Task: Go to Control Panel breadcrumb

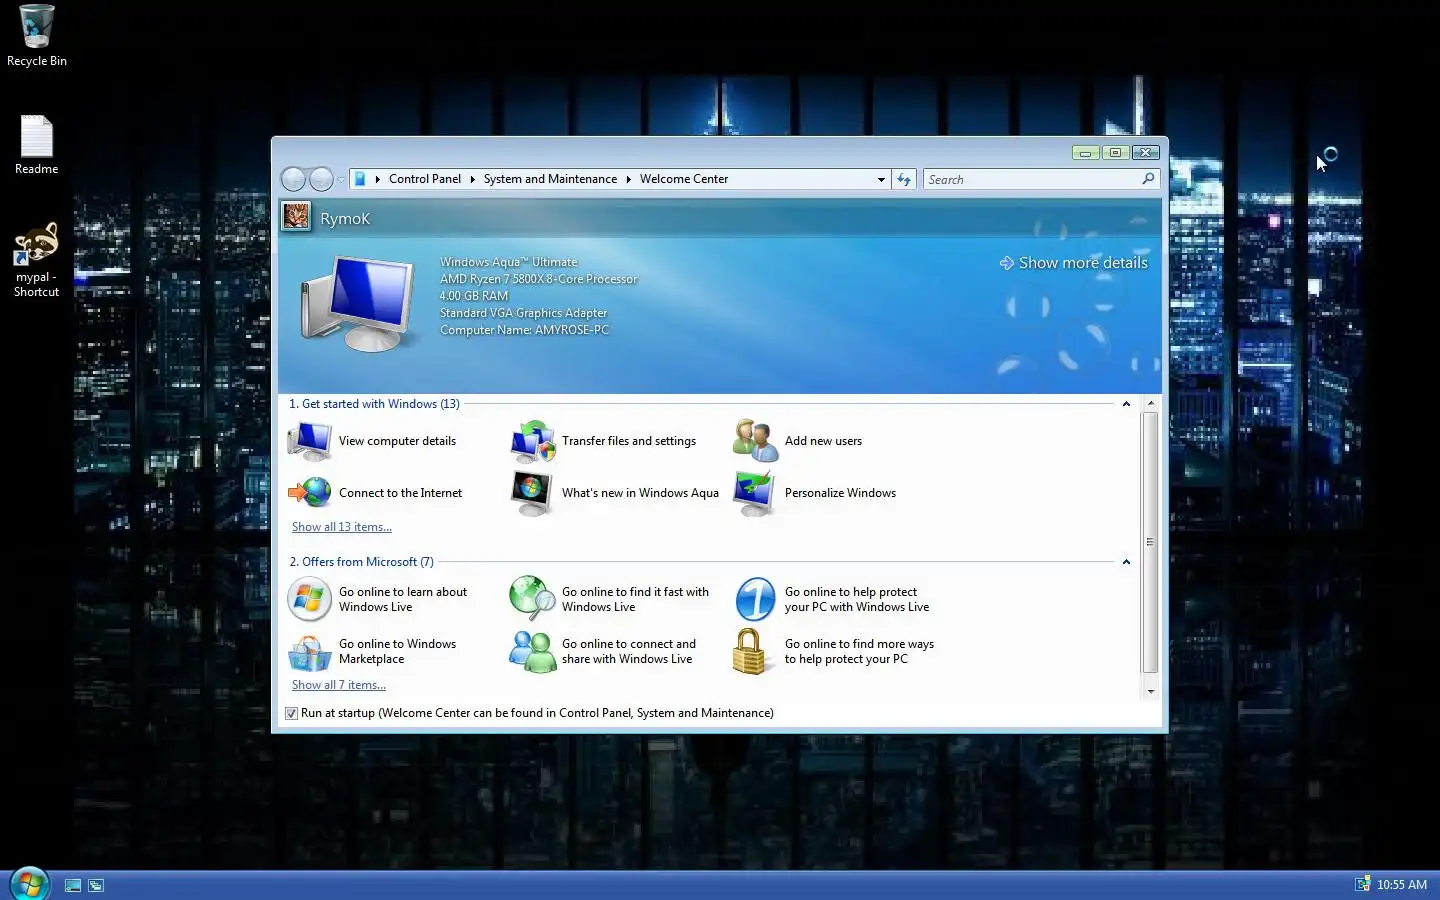Action: tap(425, 179)
